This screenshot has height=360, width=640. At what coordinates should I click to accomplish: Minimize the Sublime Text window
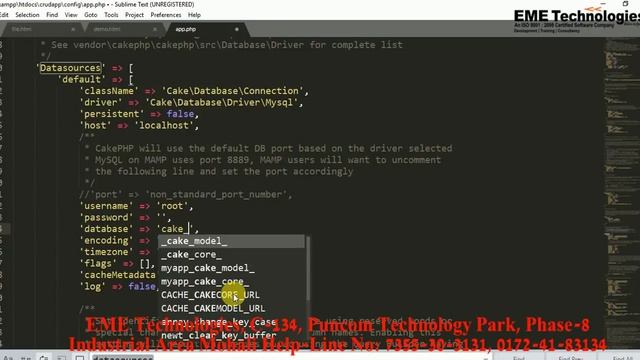(603, 4)
